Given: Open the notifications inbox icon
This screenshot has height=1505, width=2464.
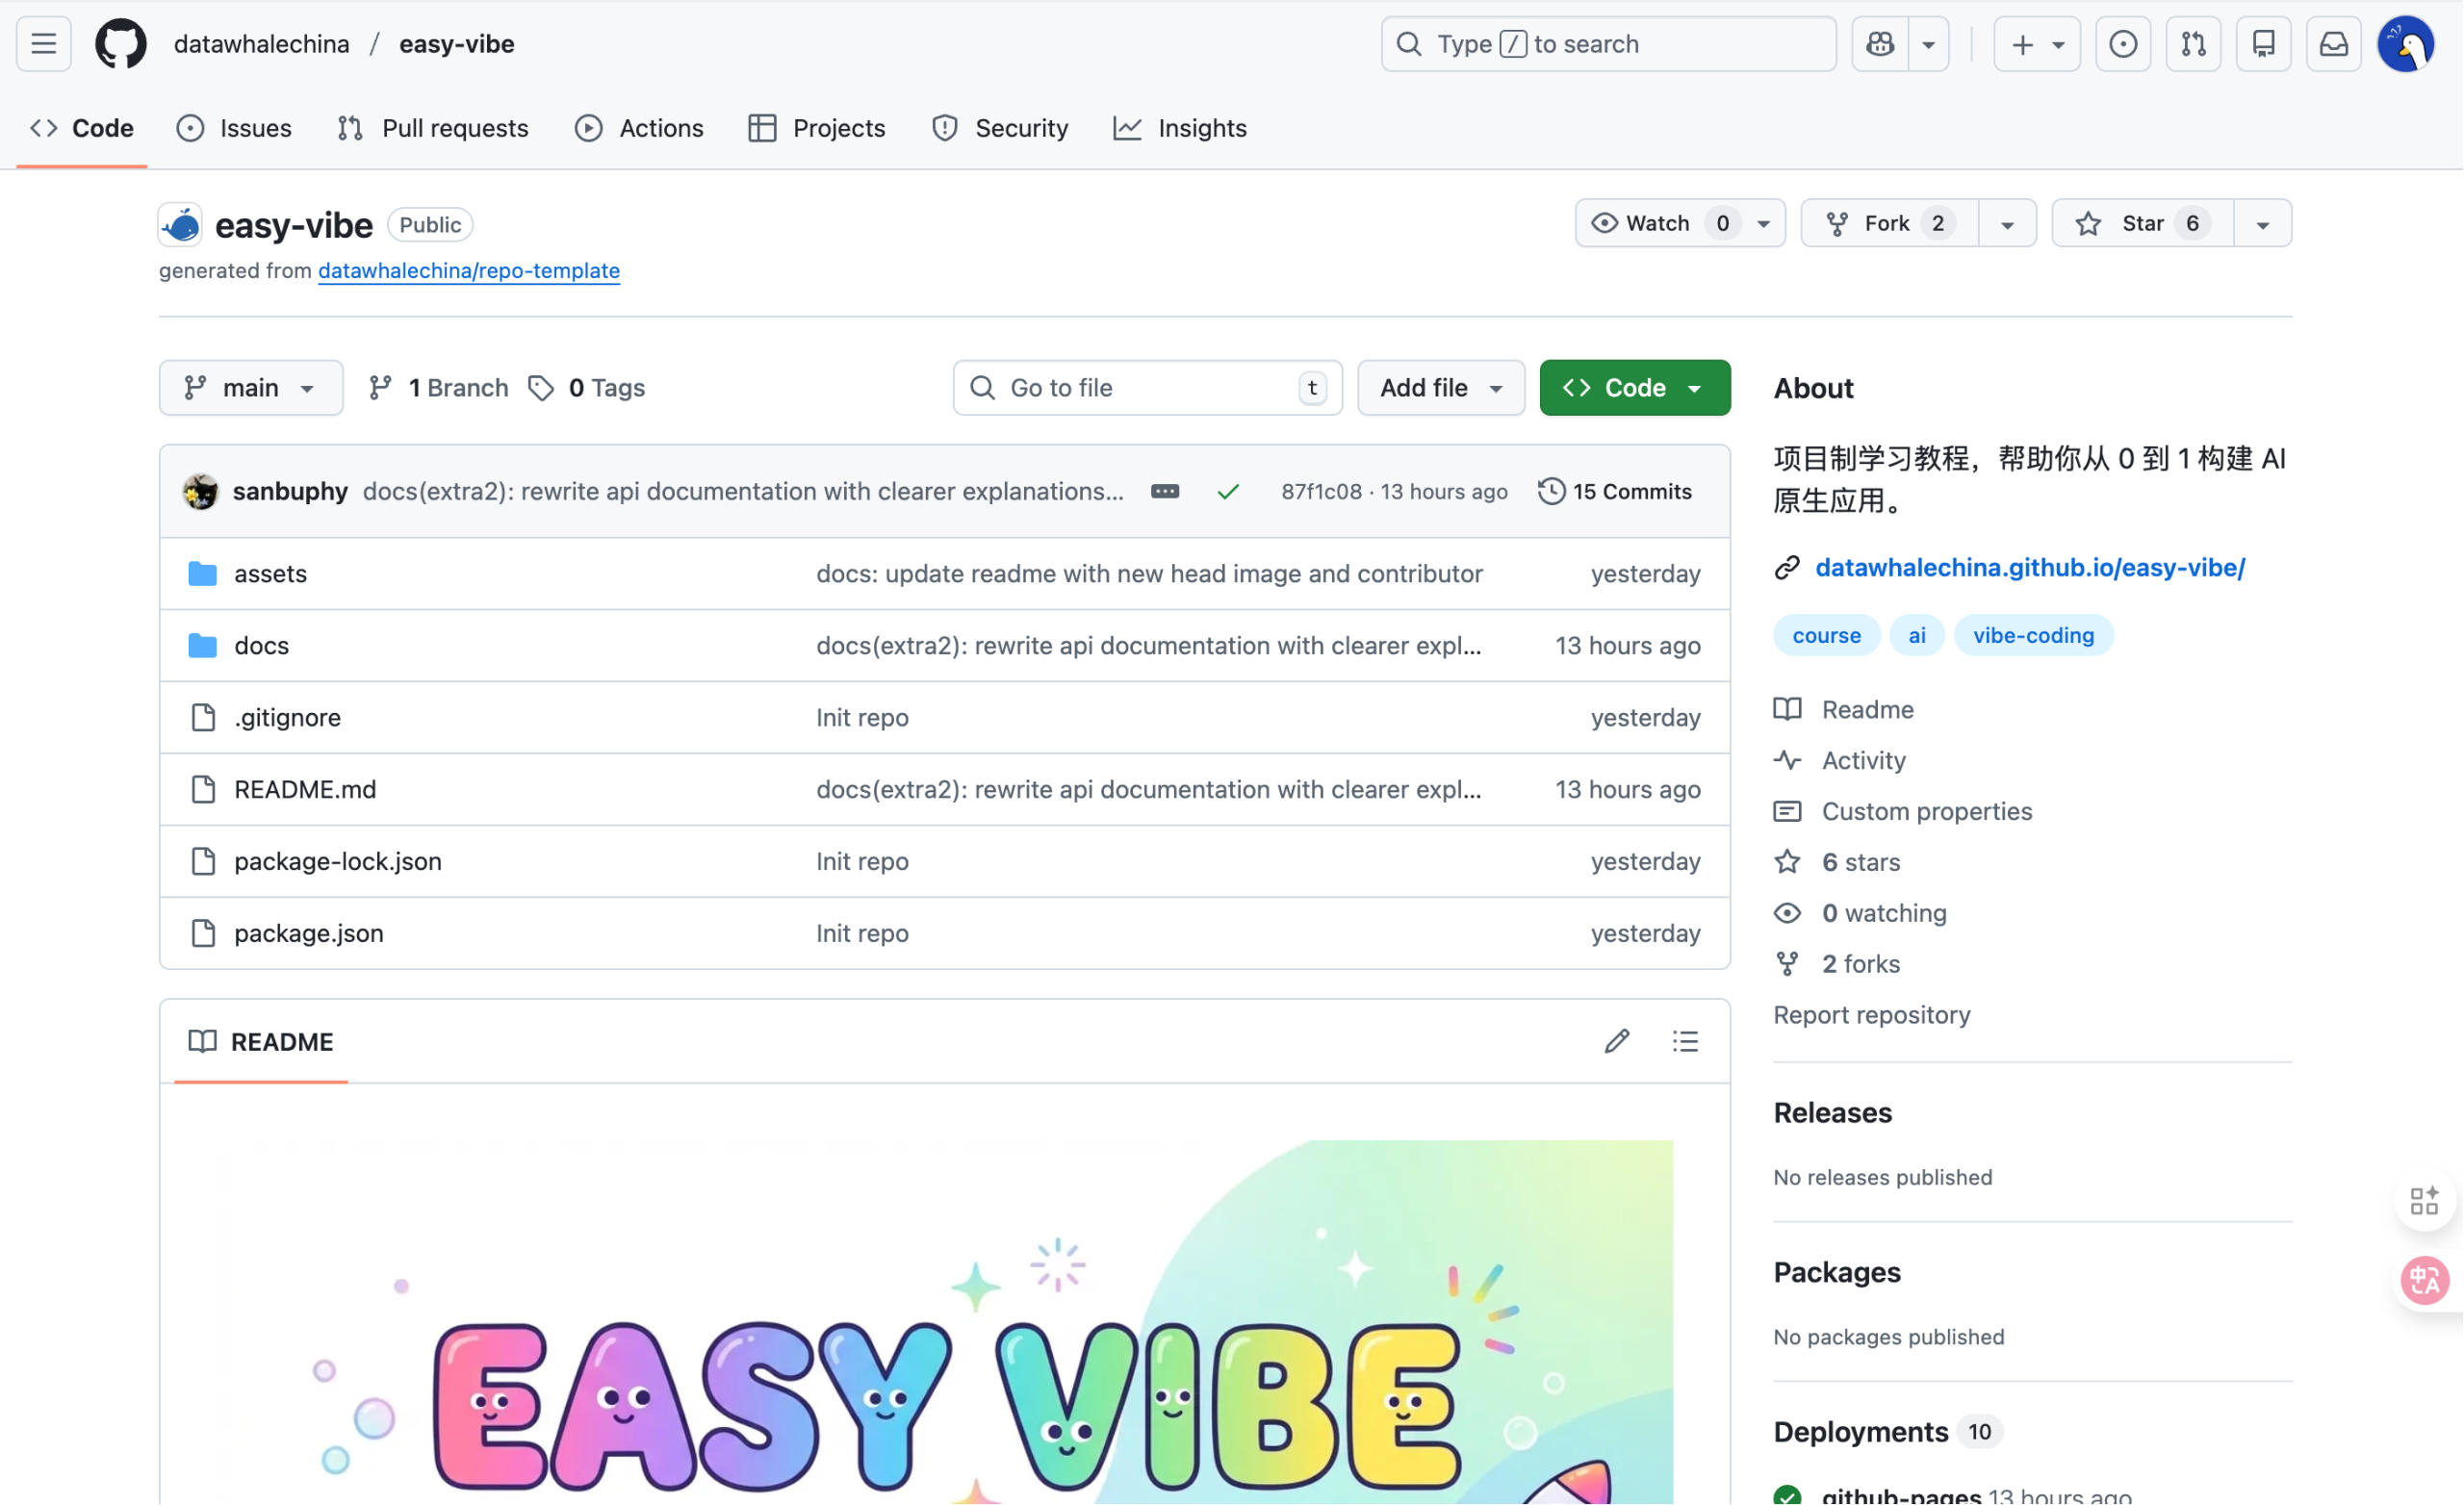Looking at the screenshot, I should coord(2332,43).
